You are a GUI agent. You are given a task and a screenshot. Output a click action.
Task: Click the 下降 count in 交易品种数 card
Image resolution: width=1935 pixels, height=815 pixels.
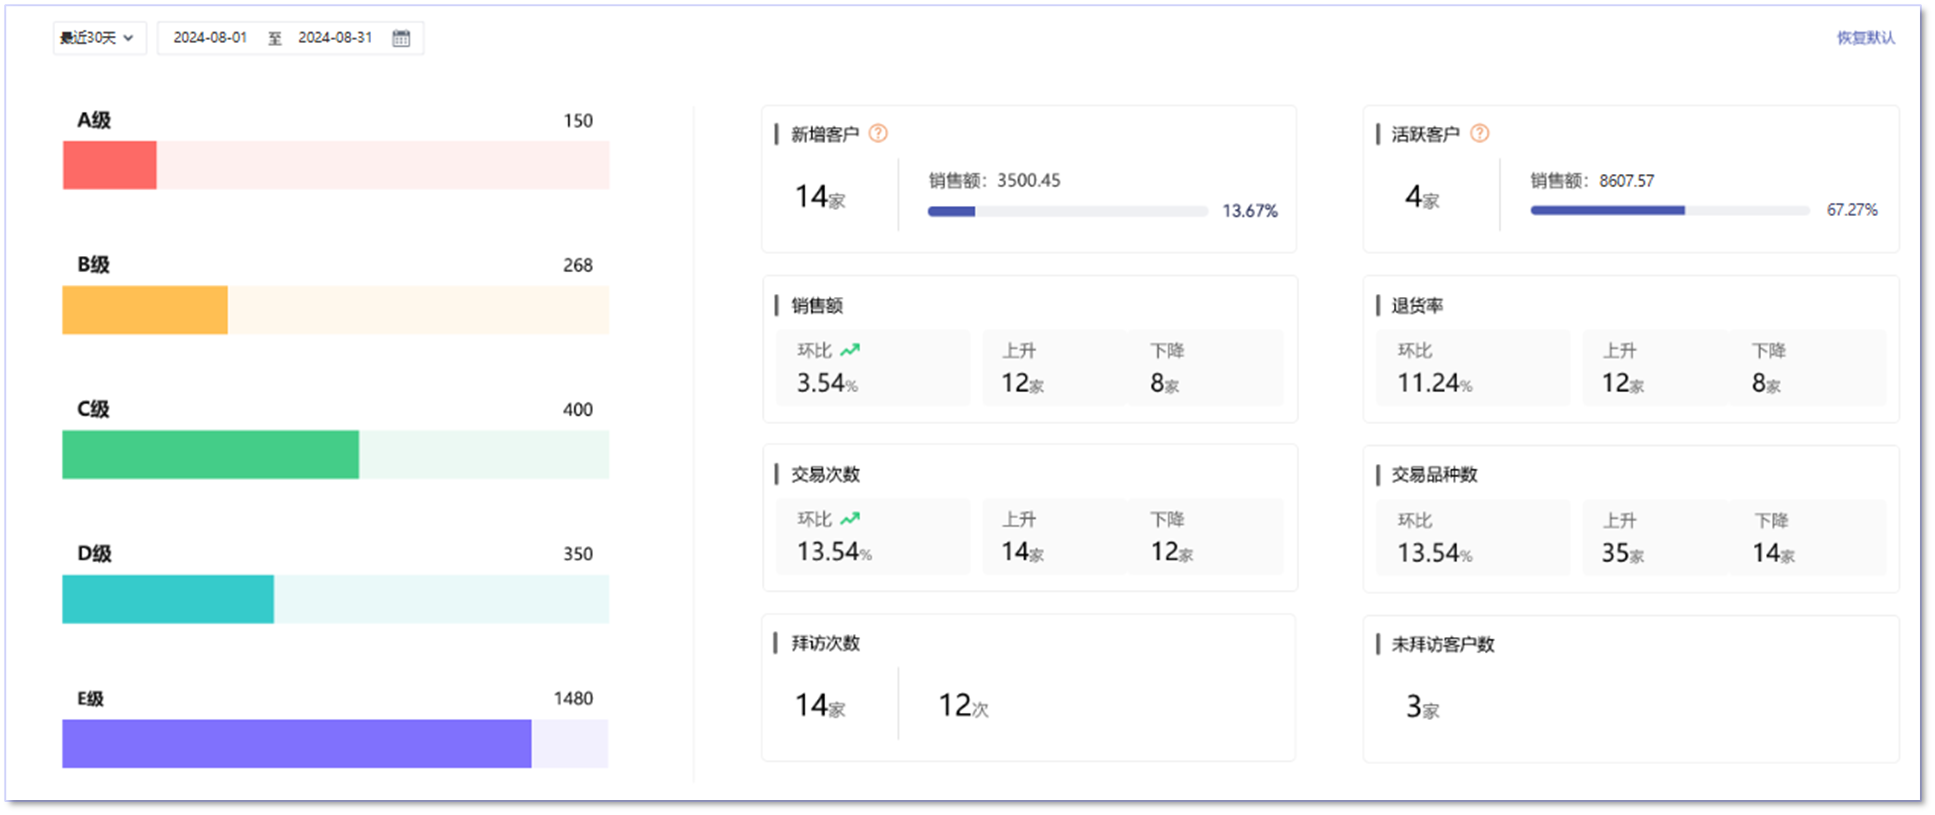point(1772,553)
